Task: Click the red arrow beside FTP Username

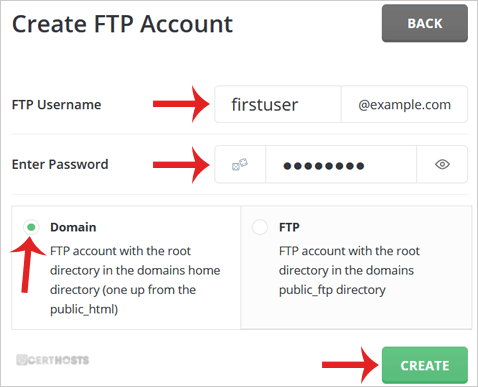Action: click(x=181, y=104)
